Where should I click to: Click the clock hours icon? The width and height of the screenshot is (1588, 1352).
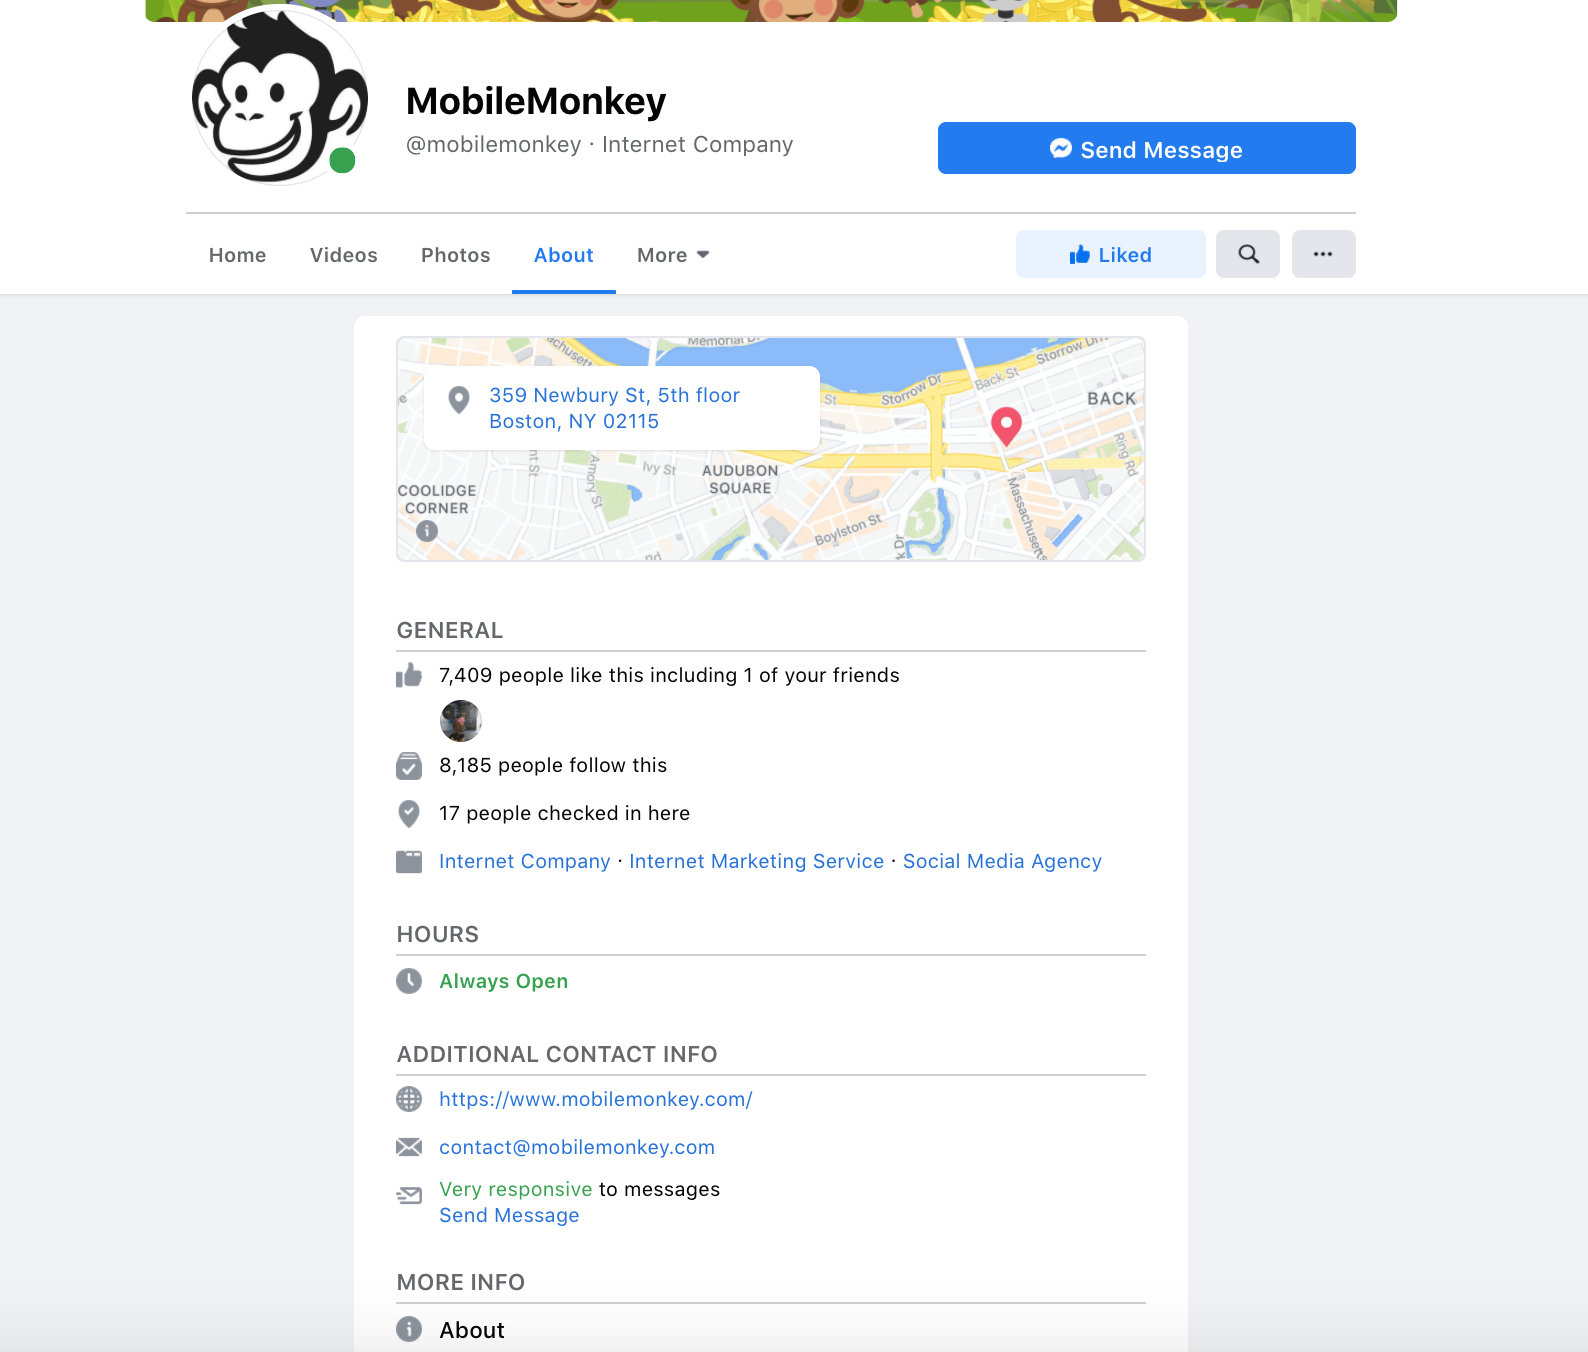(409, 981)
